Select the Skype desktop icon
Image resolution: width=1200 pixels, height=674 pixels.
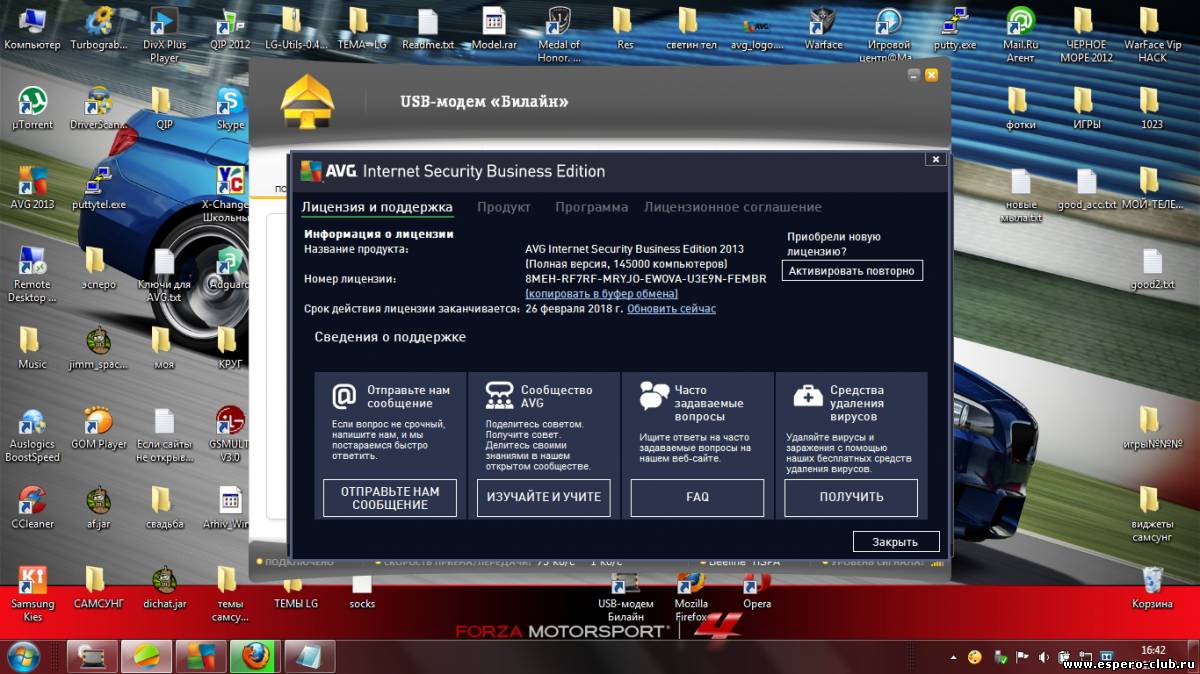[230, 109]
